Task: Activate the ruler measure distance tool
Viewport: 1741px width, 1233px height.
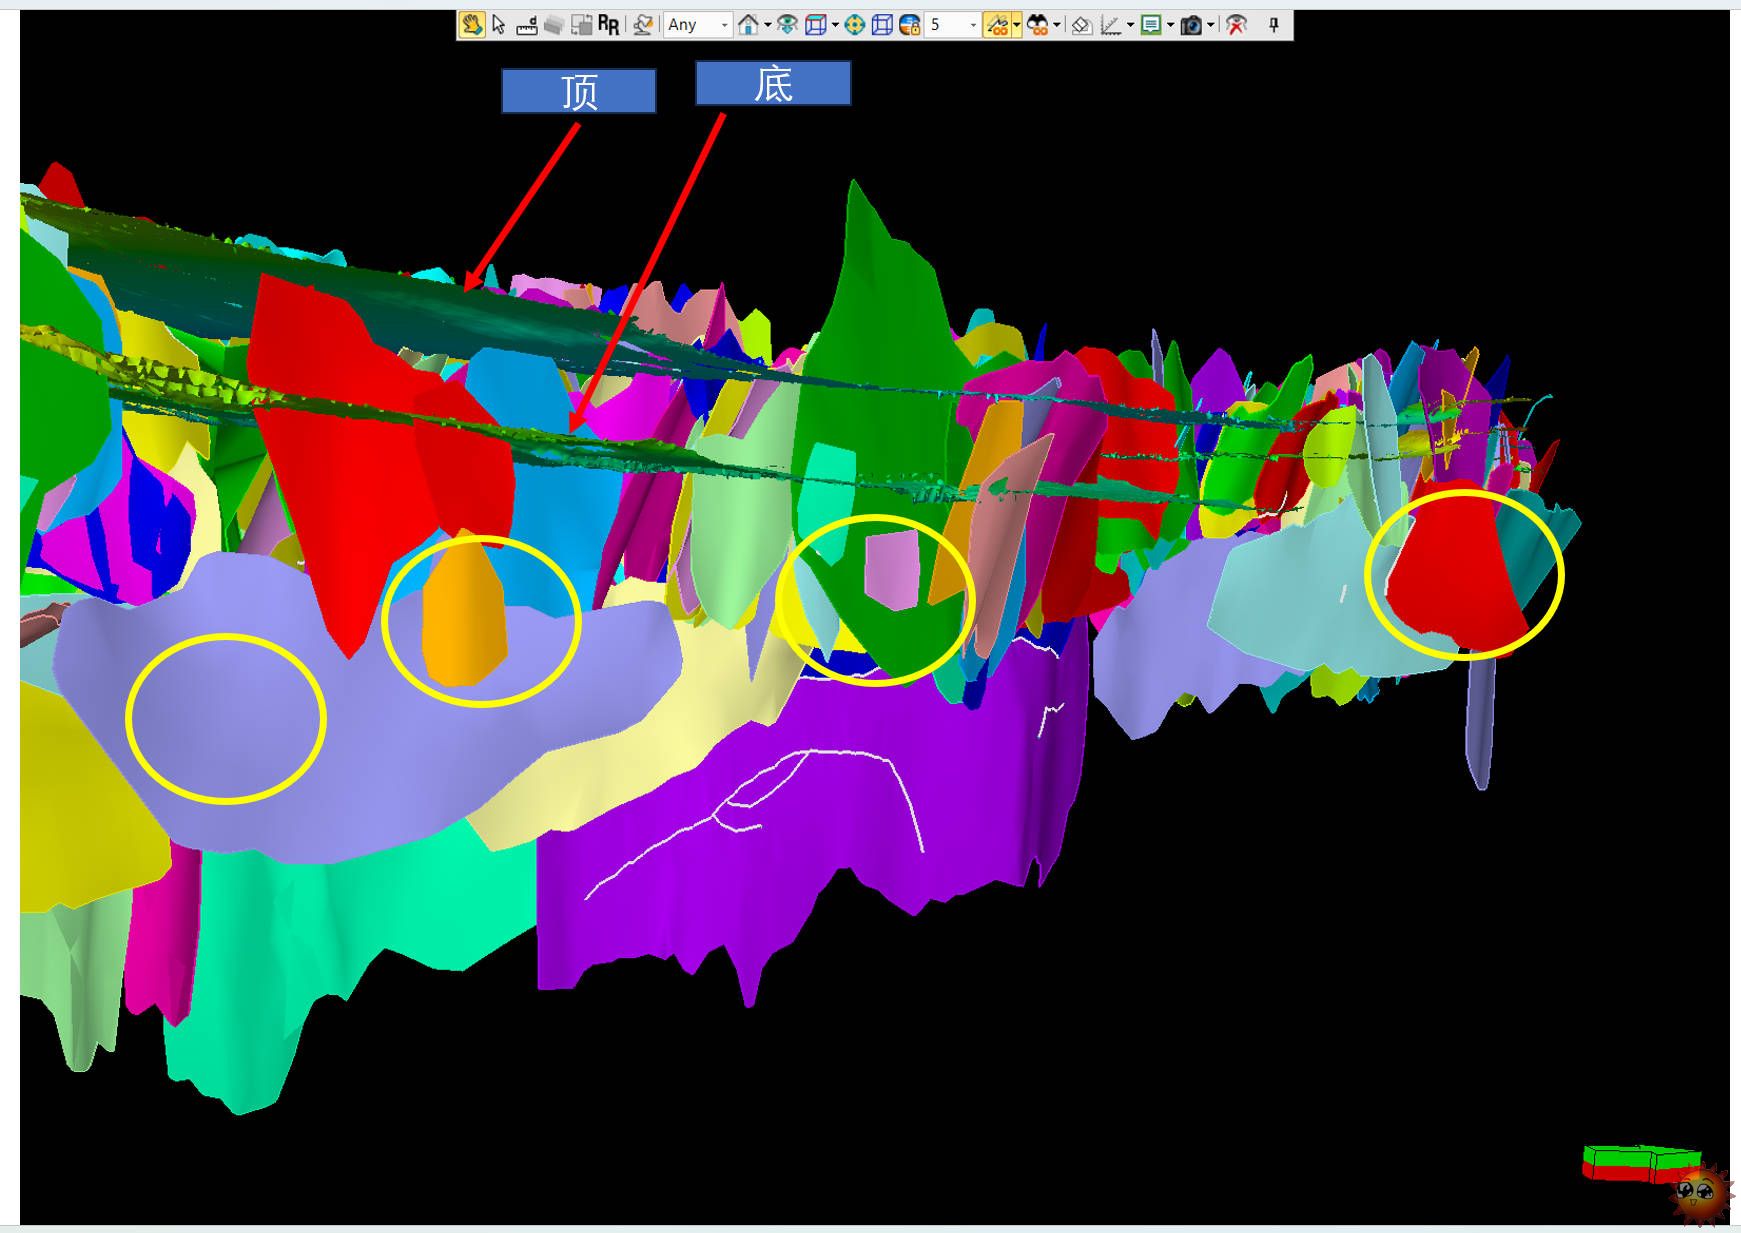Action: [x=527, y=25]
